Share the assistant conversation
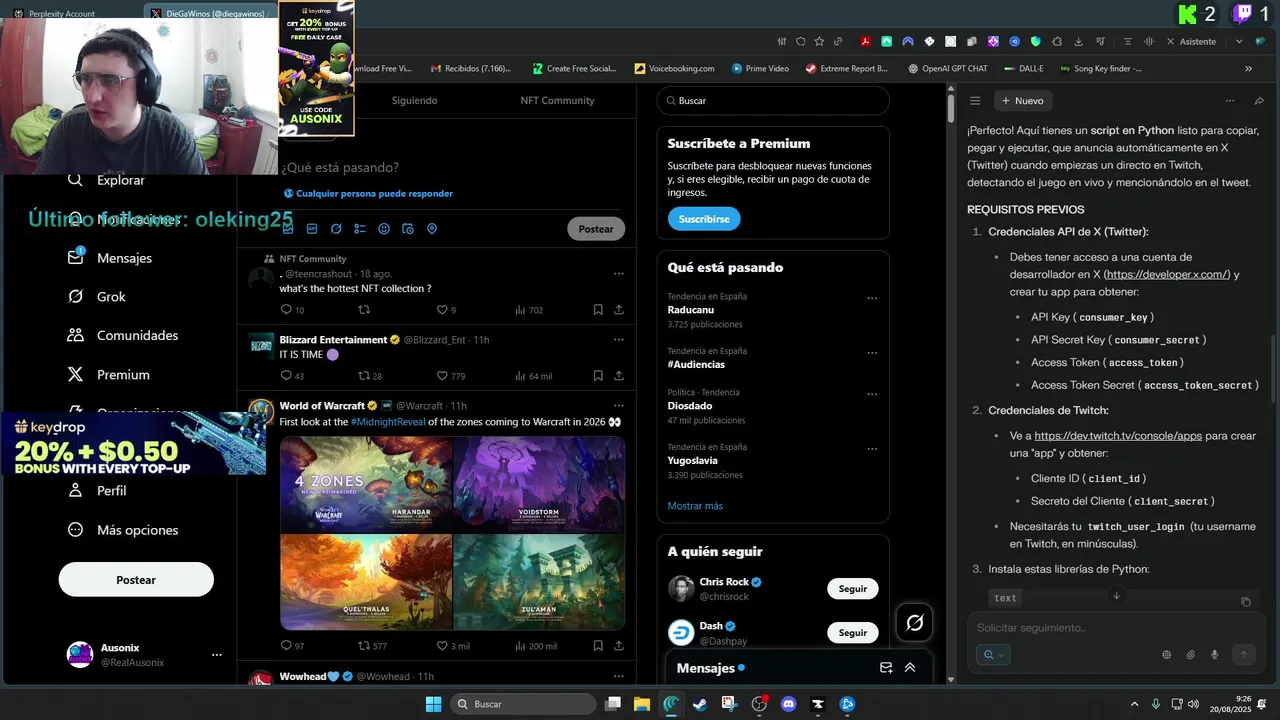 pos(1259,101)
